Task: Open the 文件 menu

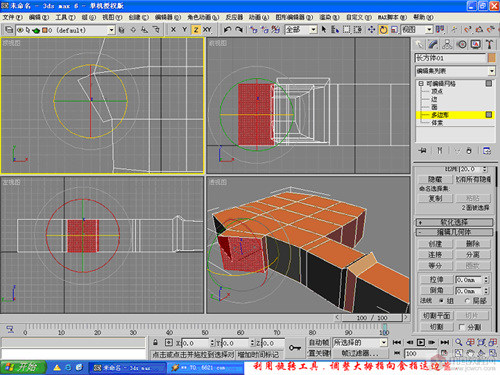Action: pos(13,17)
